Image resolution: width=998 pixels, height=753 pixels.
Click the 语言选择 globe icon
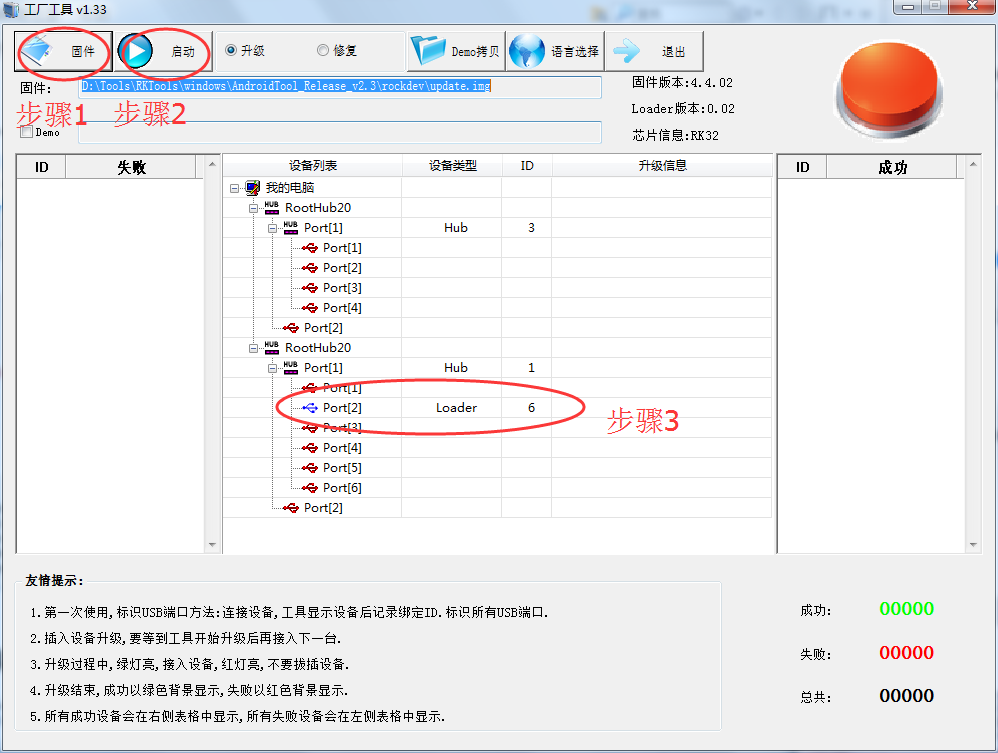click(527, 51)
